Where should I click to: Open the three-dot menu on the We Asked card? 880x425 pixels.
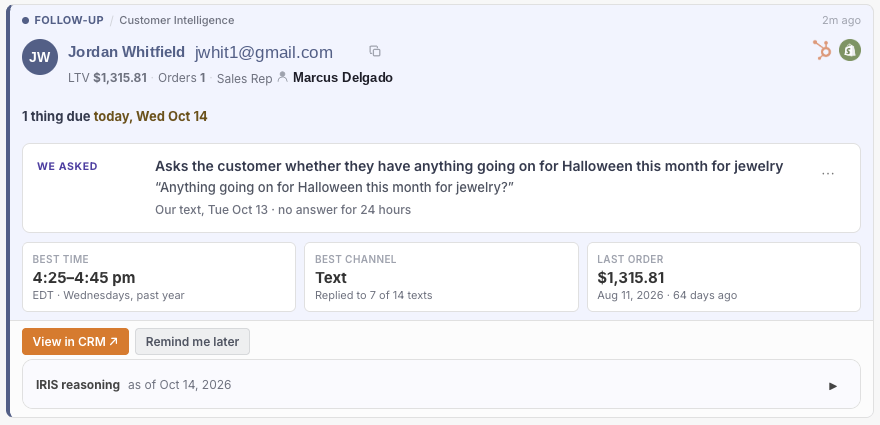(828, 173)
